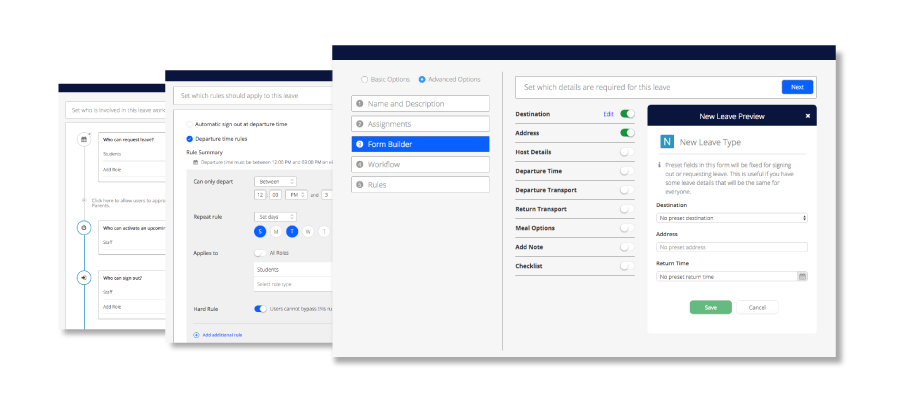Select the Advanced Options radio button
Screen dimensions: 900x393
pos(422,80)
